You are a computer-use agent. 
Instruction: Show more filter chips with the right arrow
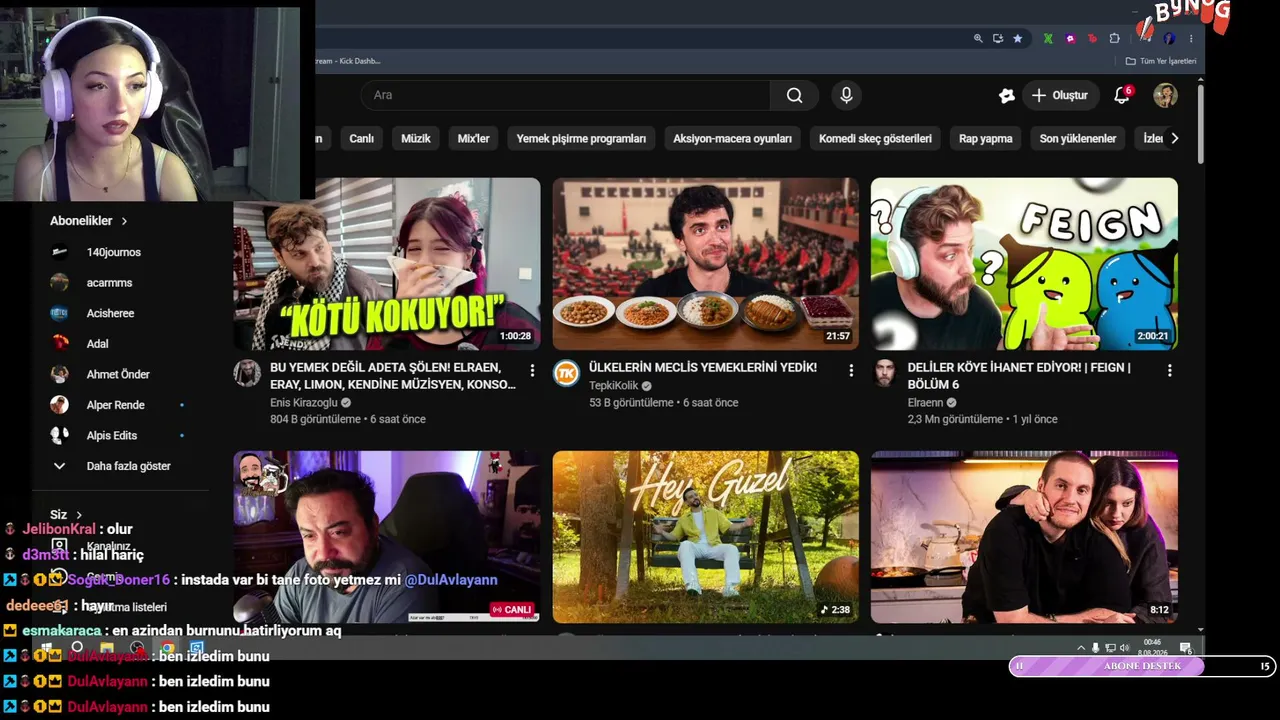[1174, 138]
